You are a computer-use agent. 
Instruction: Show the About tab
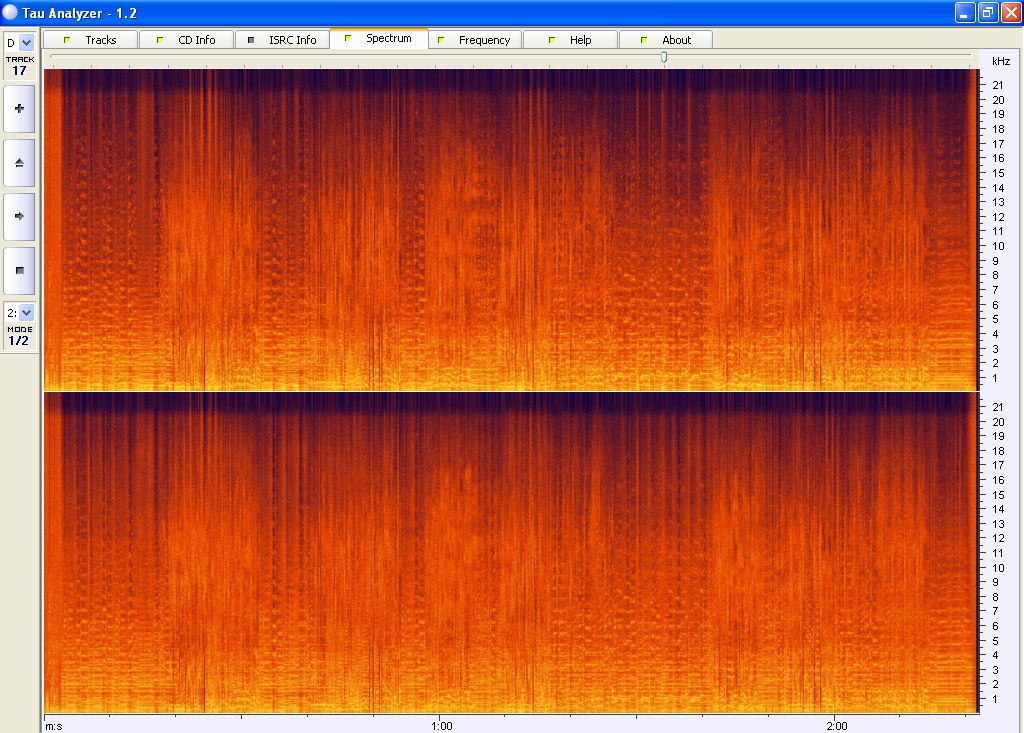click(x=676, y=40)
